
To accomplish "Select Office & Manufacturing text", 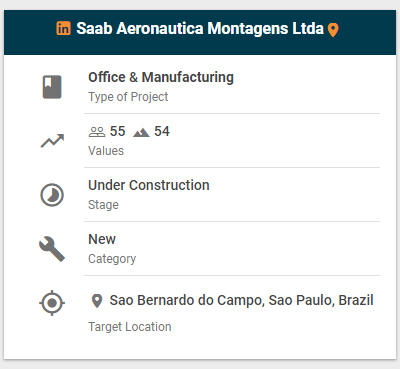I will [x=161, y=77].
